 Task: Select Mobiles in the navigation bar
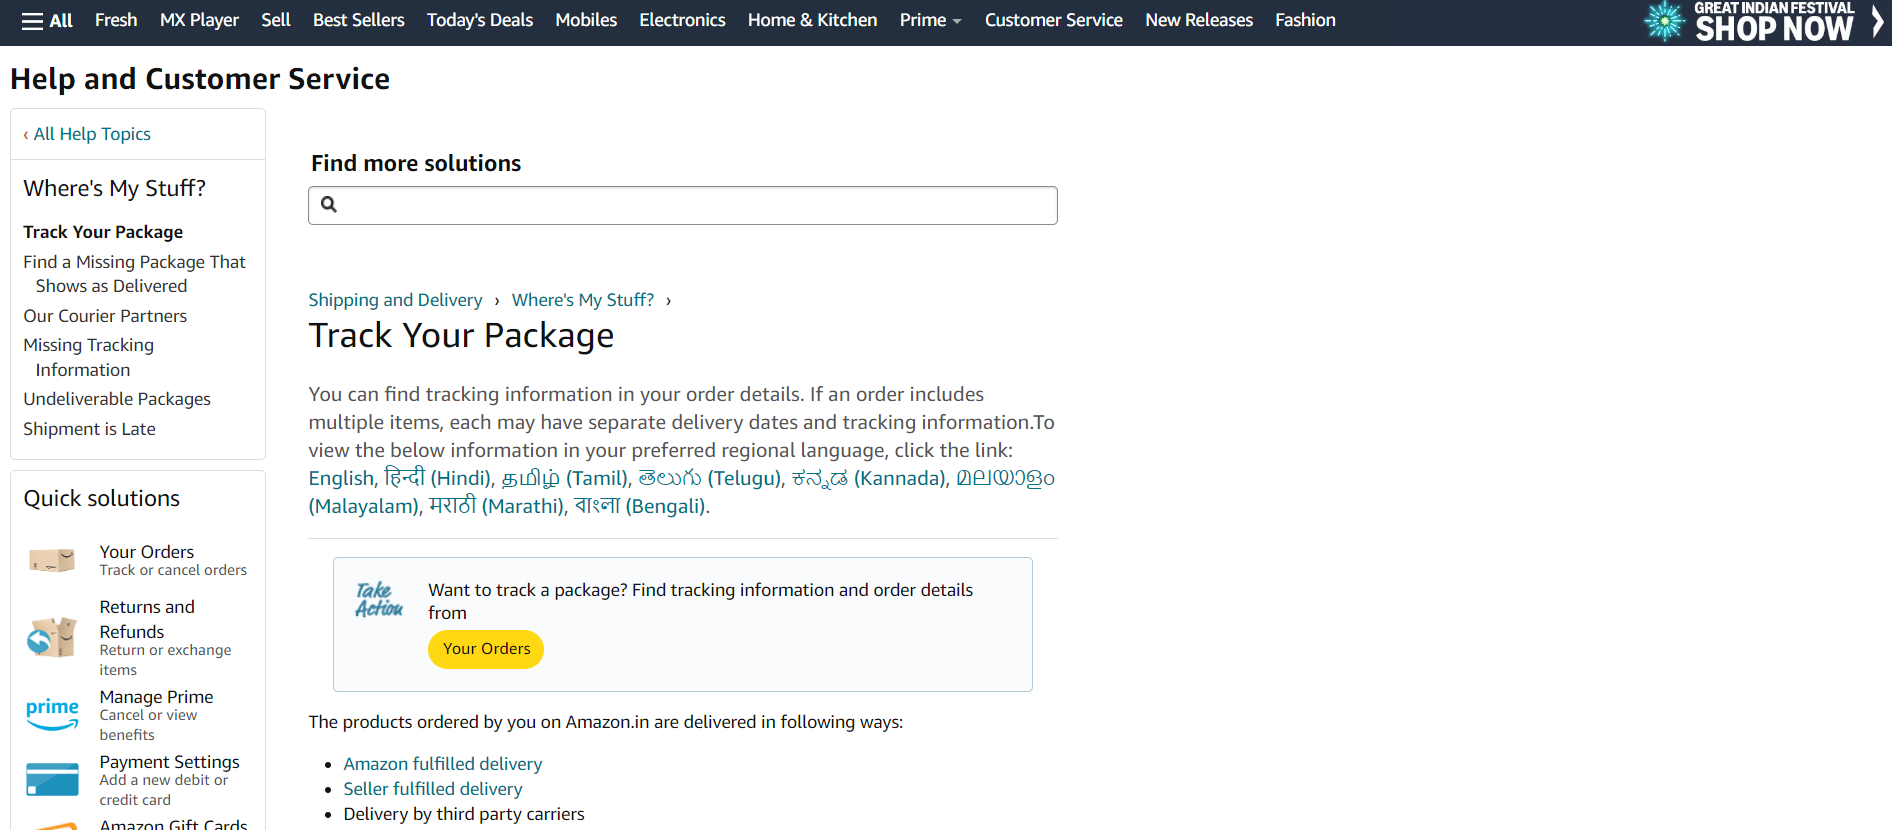pyautogui.click(x=586, y=20)
